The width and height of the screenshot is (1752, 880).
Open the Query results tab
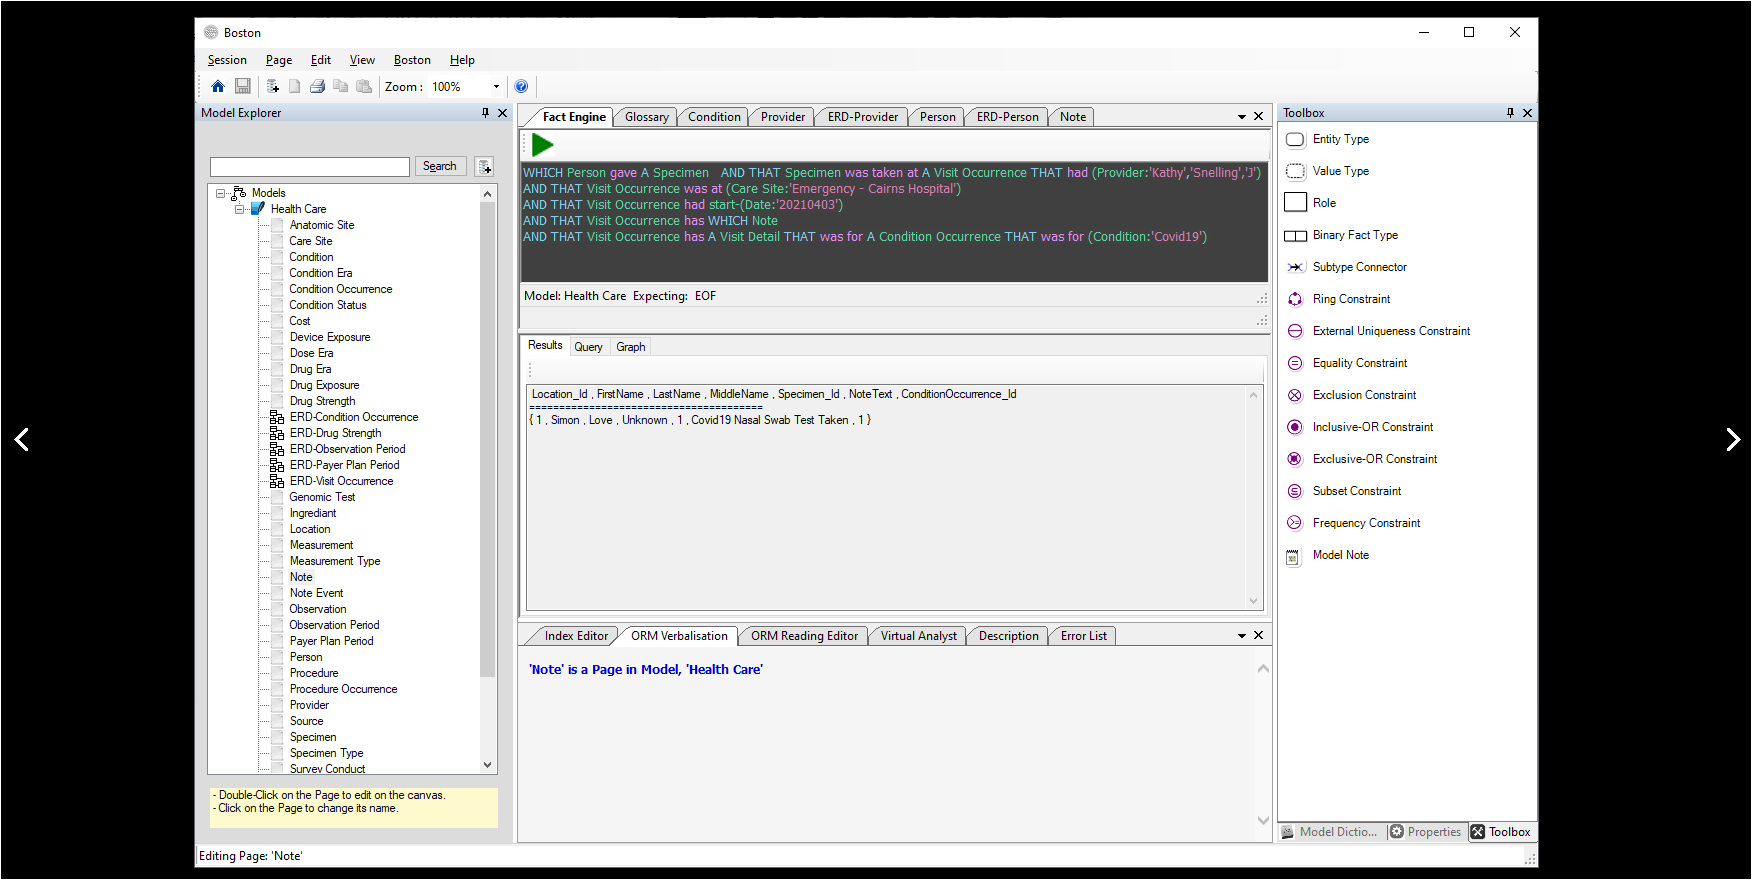(x=588, y=347)
